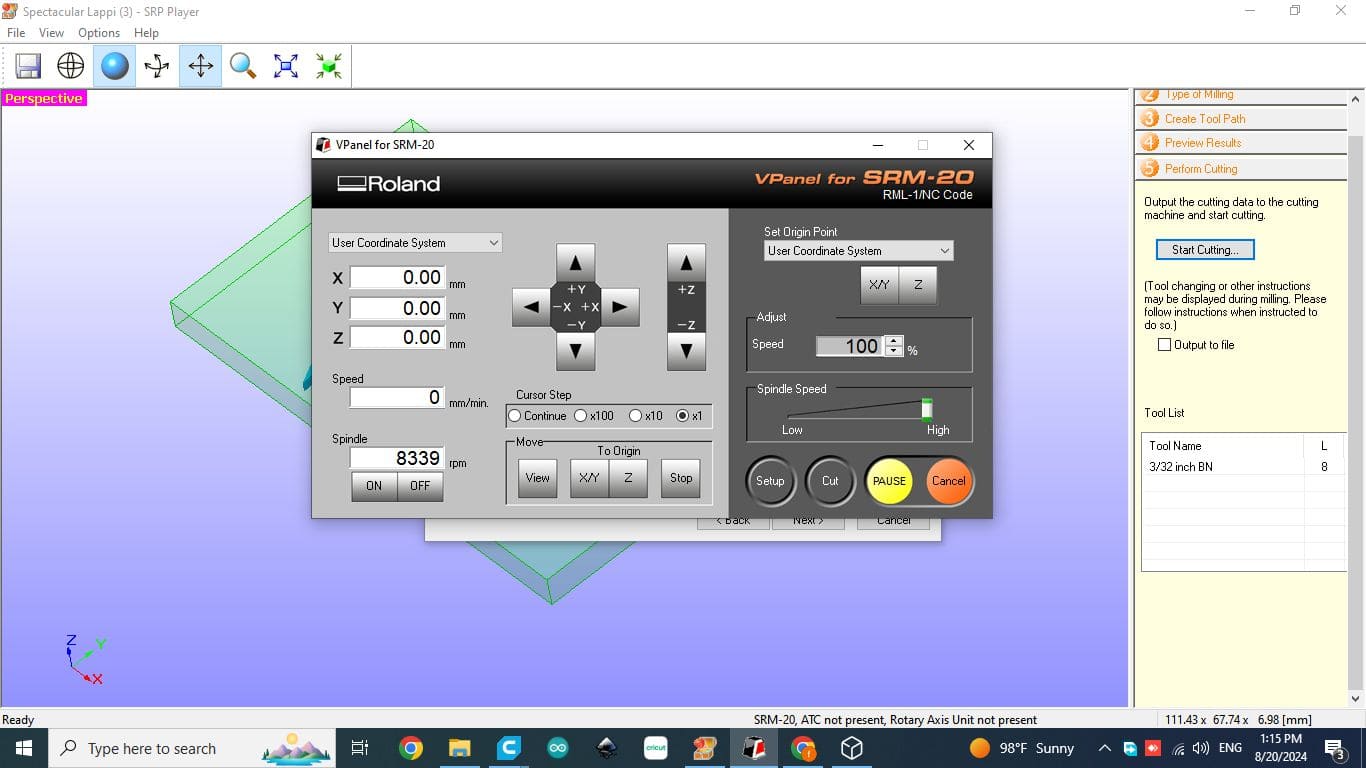Screen dimensions: 1366x768
Task: Move the VPanel tool in -Y direction
Action: (575, 351)
